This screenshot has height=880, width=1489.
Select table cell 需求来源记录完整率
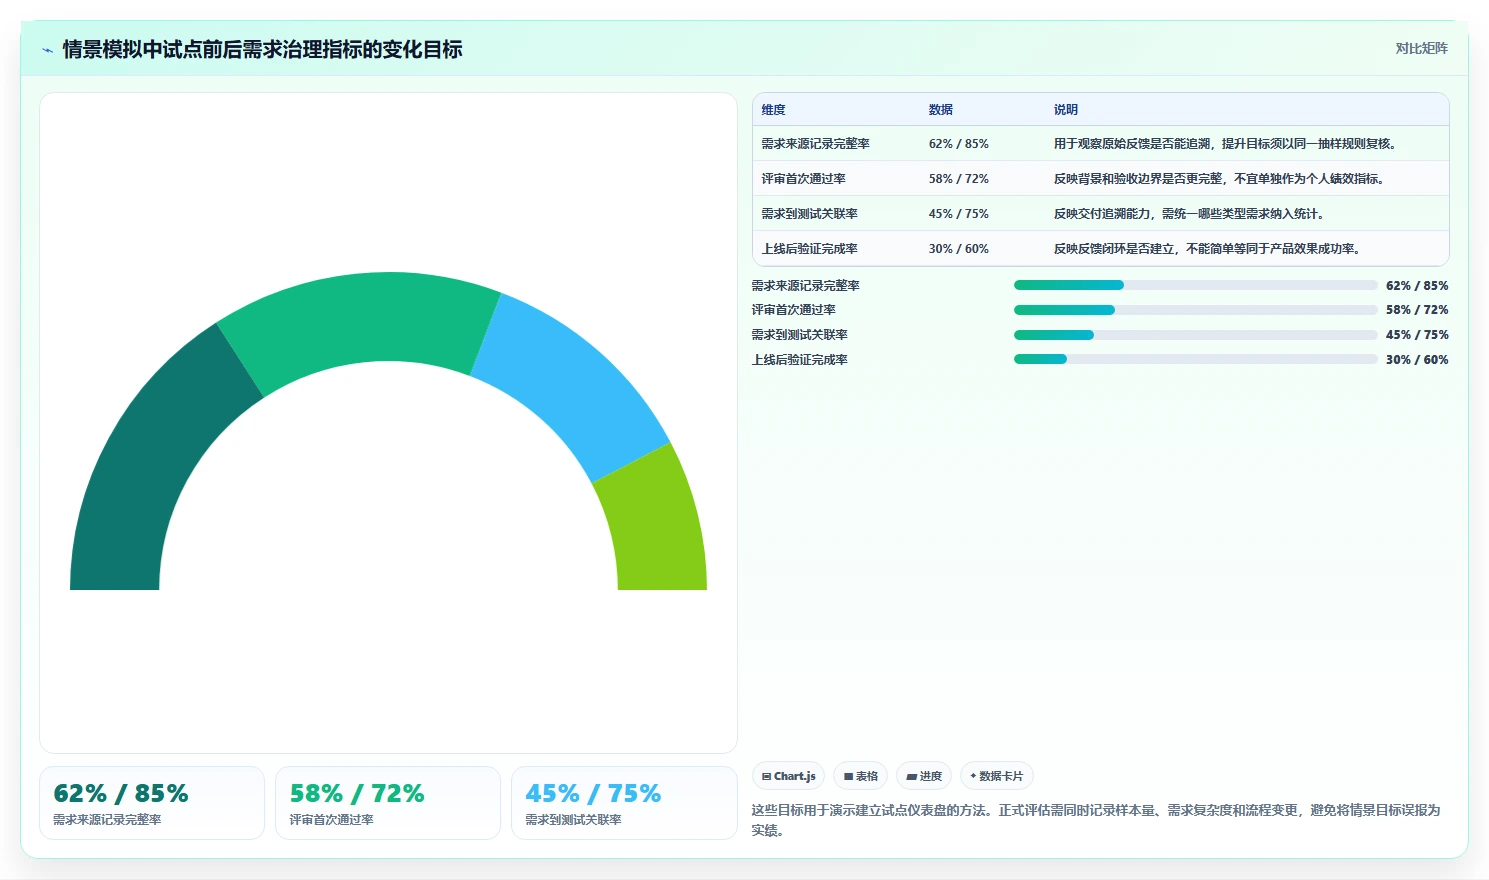815,144
